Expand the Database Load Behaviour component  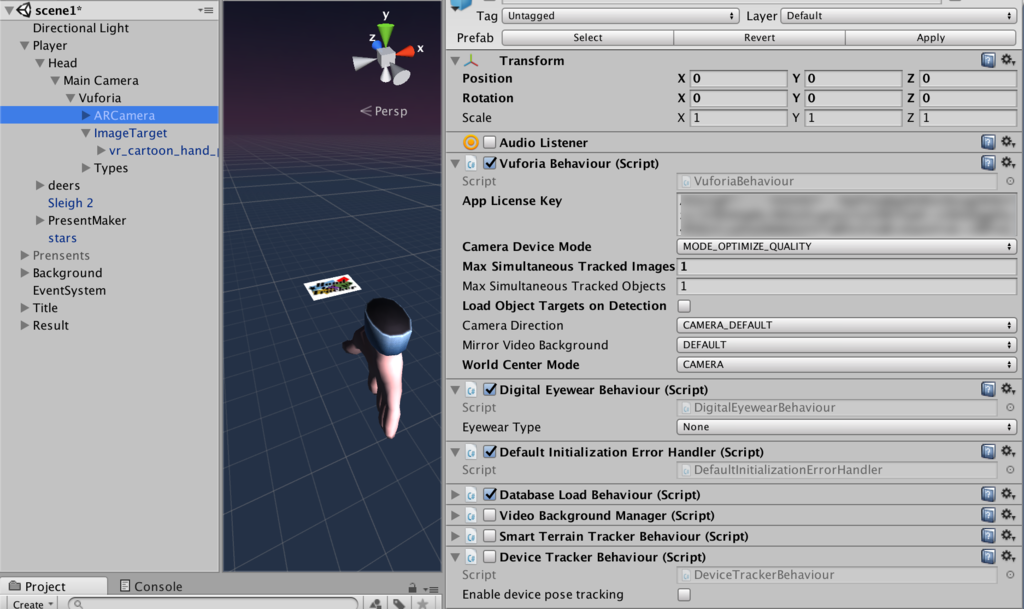(455, 495)
